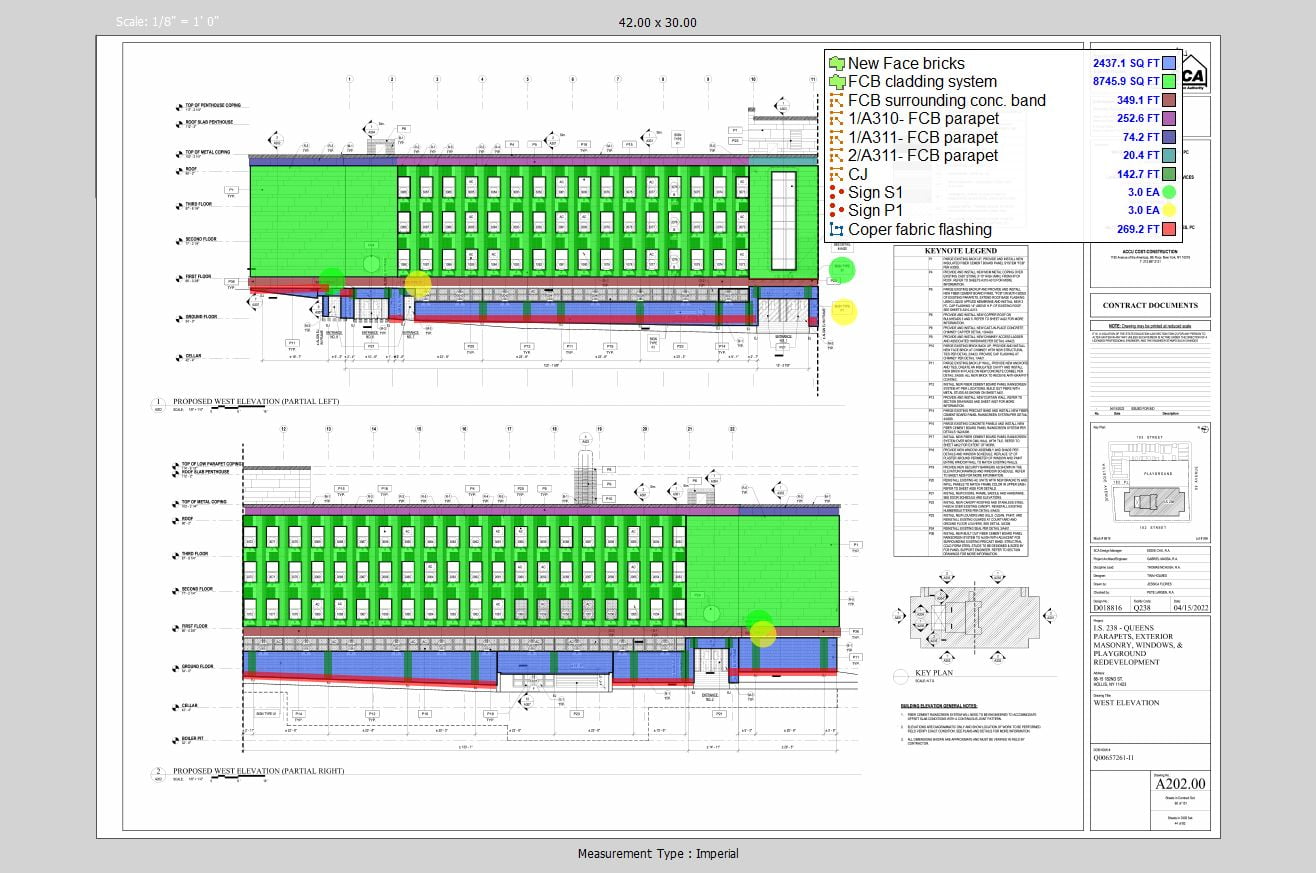This screenshot has width=1316, height=873.
Task: Click the blue New Face bricks swatch
Action: pyautogui.click(x=1169, y=63)
